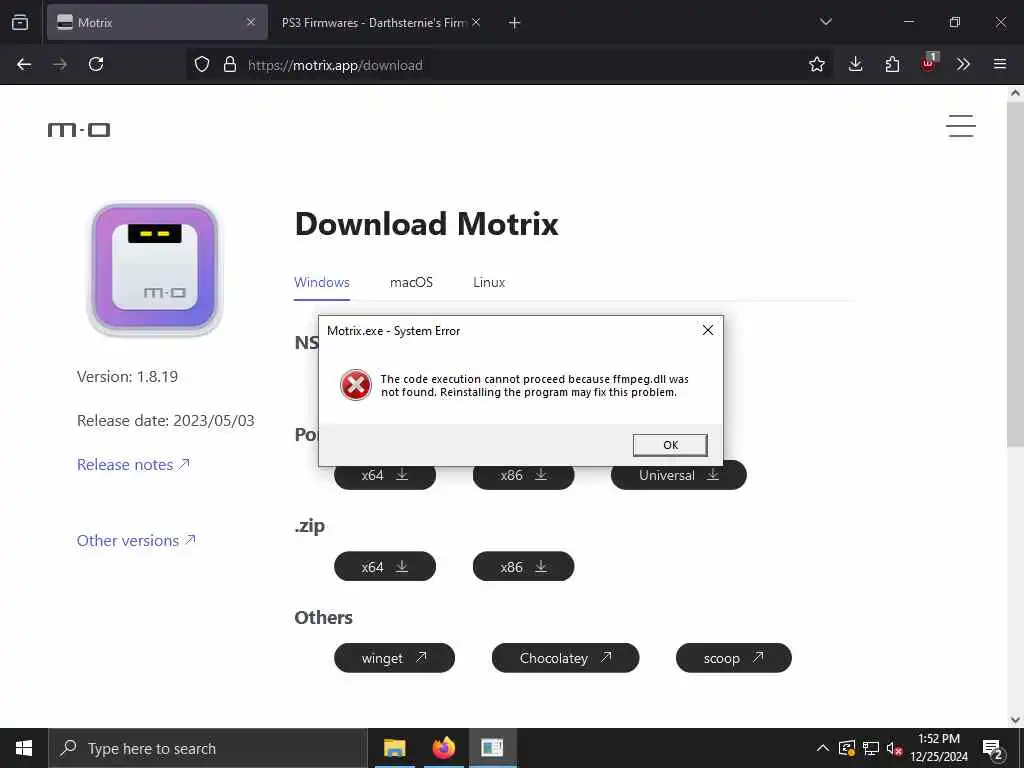Close the Motrix.exe System Error dialog
Image resolution: width=1024 pixels, height=768 pixels.
(x=707, y=330)
